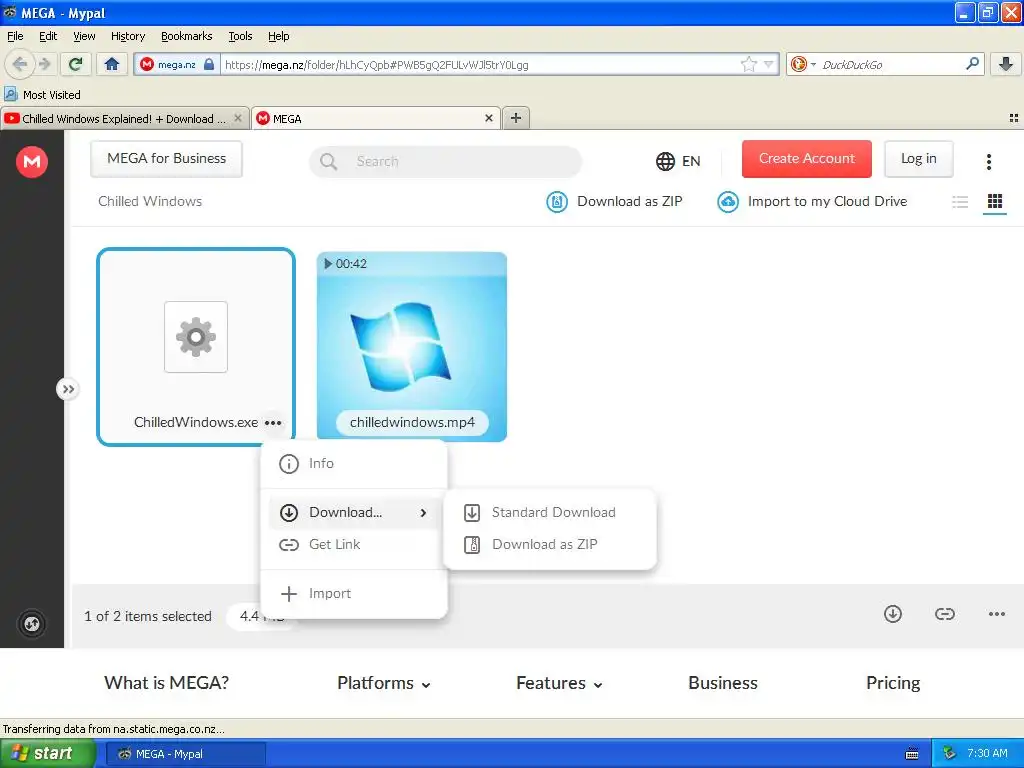Select the ChilledWindows.exe gear thumbnail
1024x768 pixels.
(x=196, y=337)
